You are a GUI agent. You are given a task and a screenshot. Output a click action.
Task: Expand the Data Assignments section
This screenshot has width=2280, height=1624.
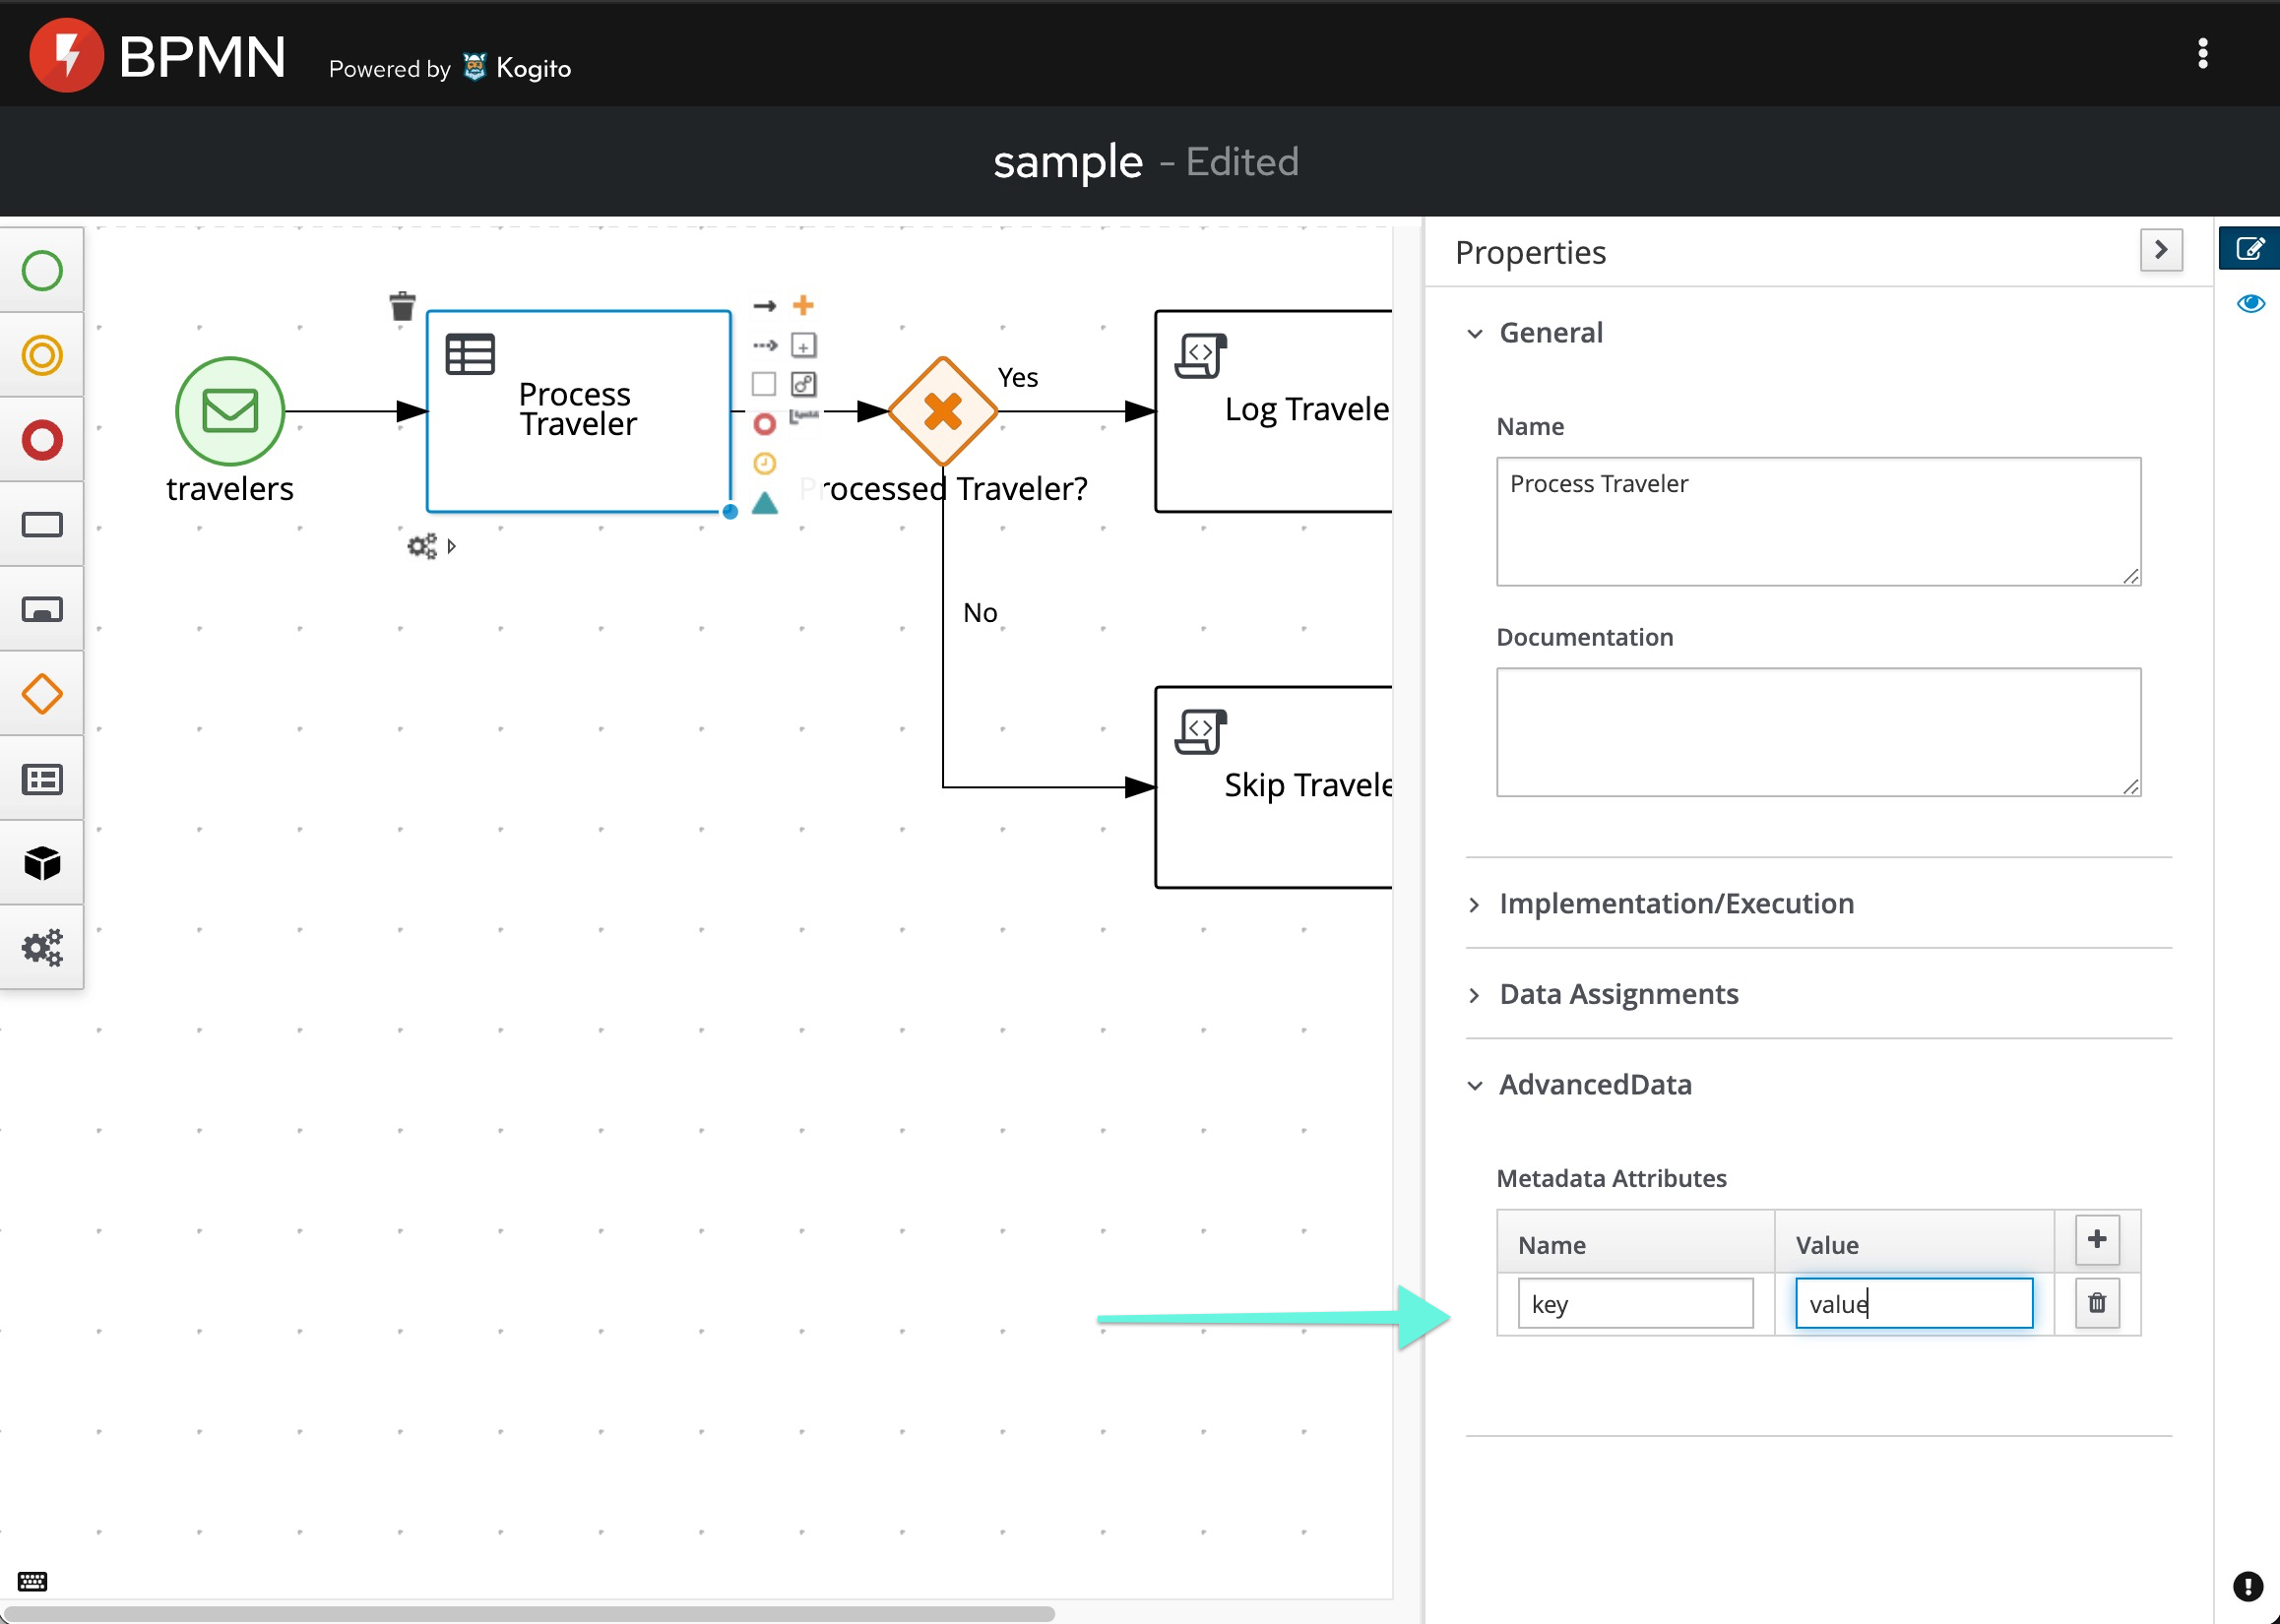tap(1618, 994)
